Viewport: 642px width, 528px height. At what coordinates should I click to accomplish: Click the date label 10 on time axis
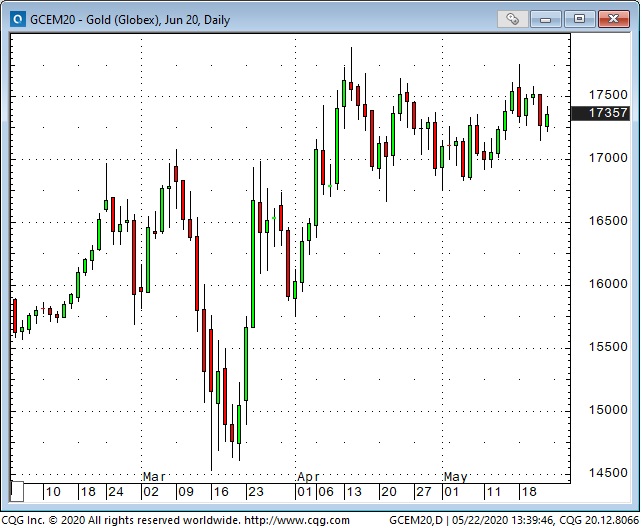pos(53,492)
